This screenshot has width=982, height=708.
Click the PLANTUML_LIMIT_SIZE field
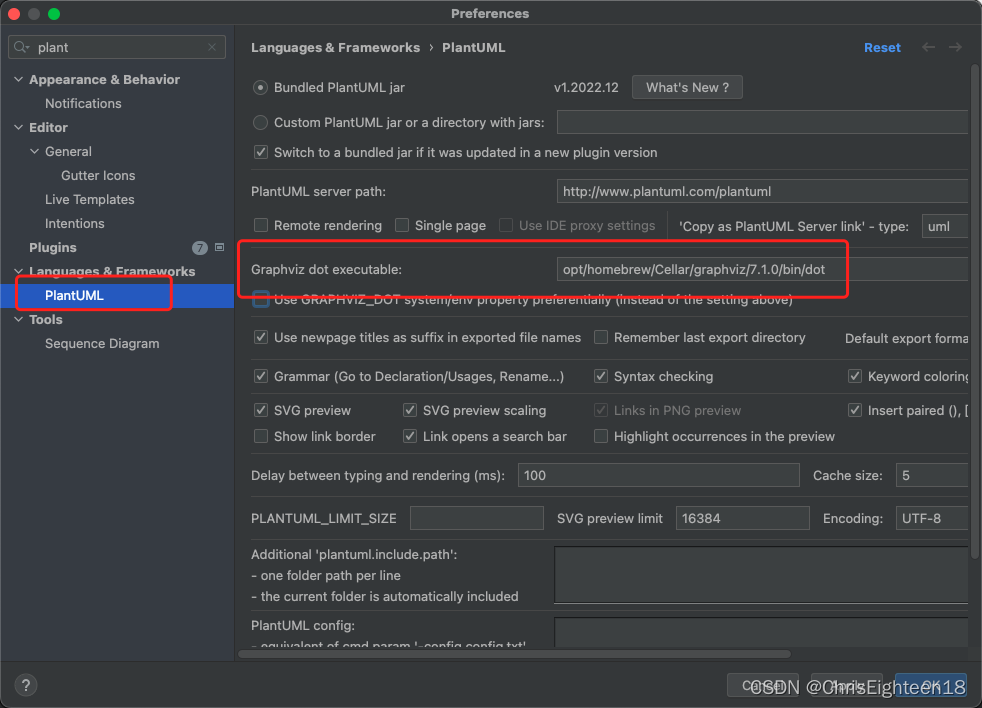click(x=477, y=518)
